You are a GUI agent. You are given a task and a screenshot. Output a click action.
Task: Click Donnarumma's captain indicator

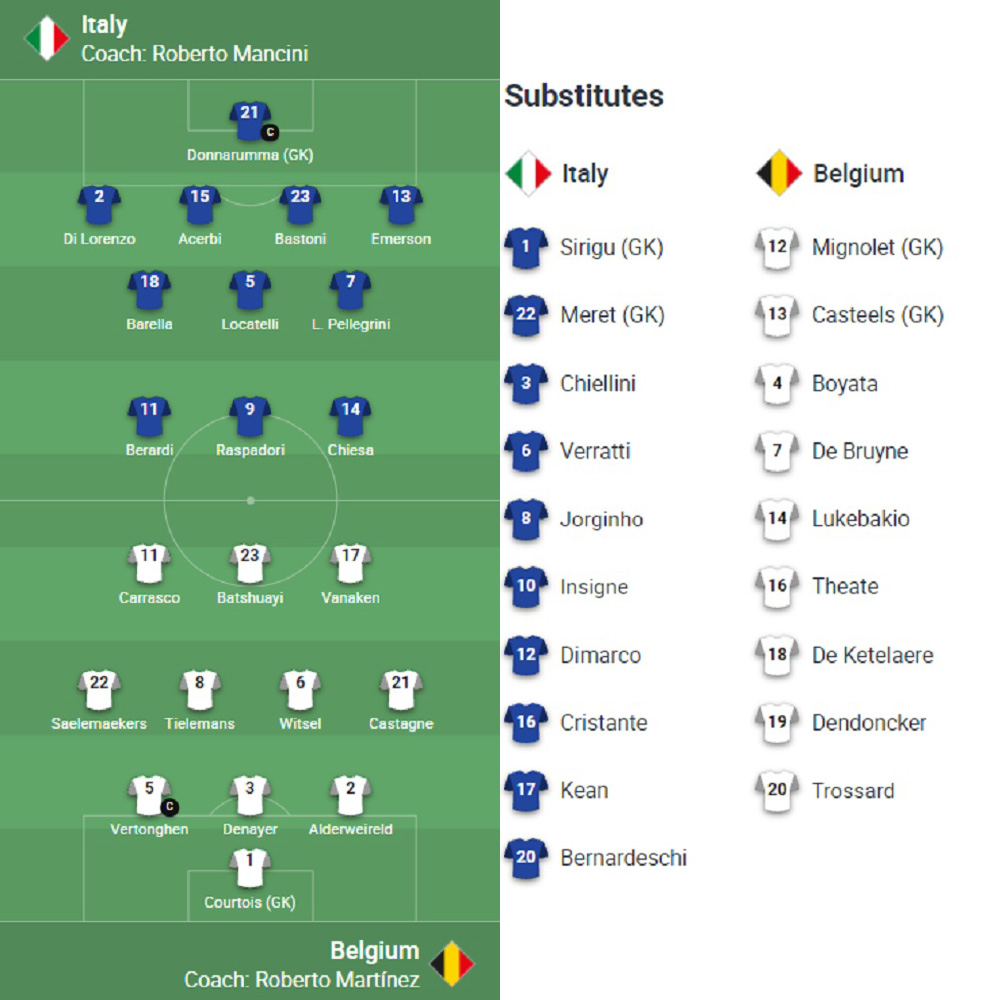(x=268, y=130)
